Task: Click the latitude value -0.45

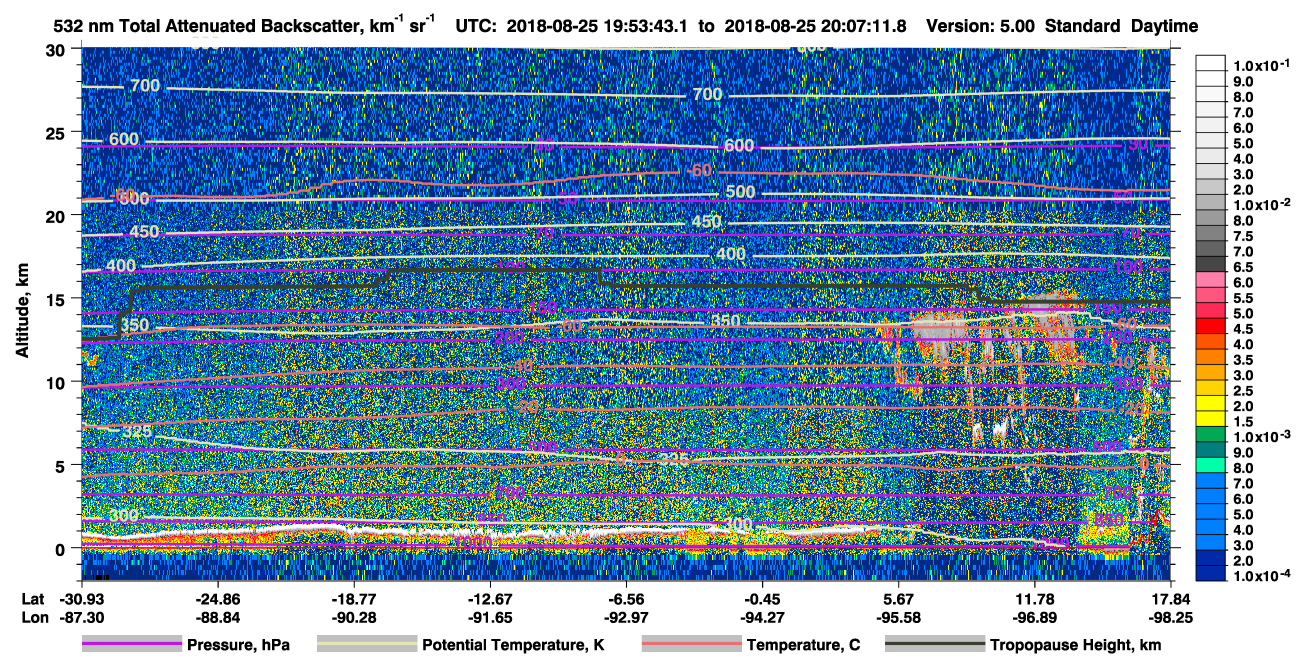Action: (x=762, y=600)
